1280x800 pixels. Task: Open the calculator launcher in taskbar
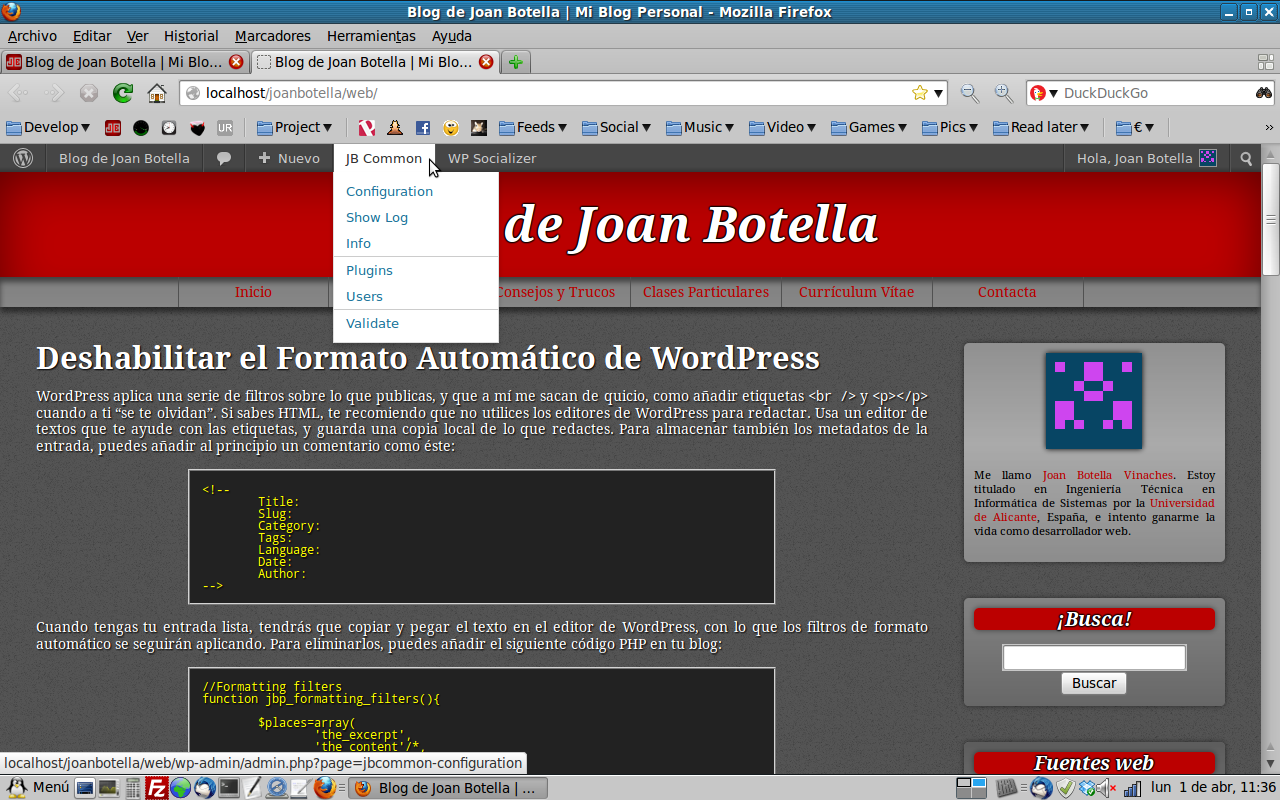click(133, 788)
